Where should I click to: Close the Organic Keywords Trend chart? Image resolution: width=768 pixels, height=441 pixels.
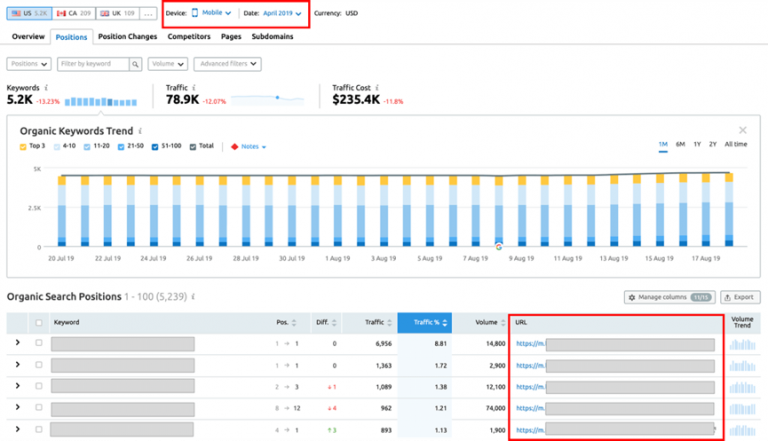[742, 130]
